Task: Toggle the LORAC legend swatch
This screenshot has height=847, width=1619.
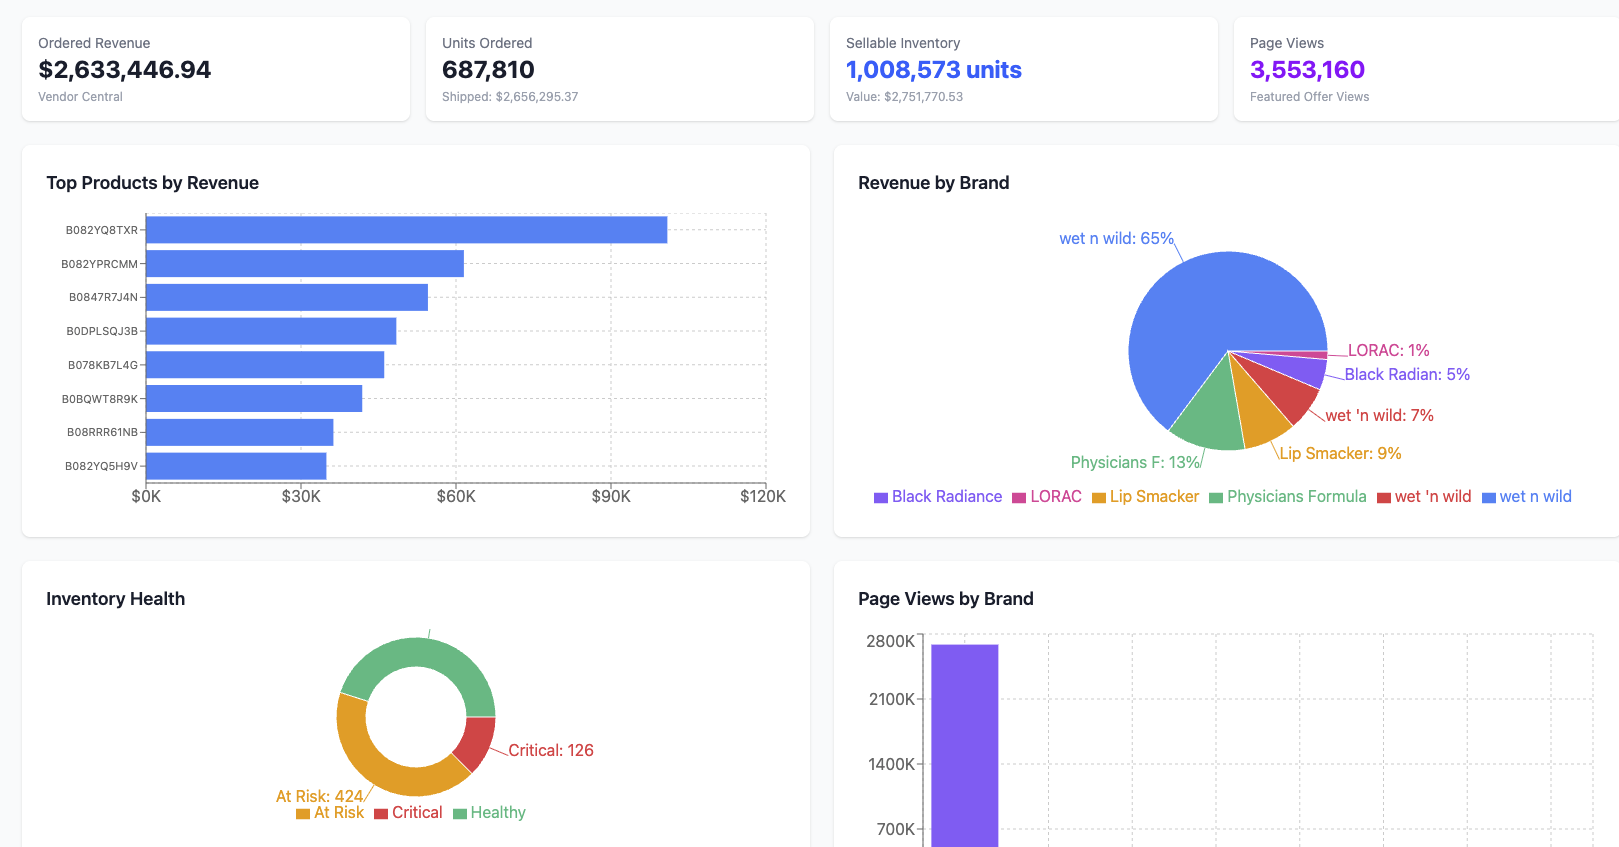Action: 1019,498
